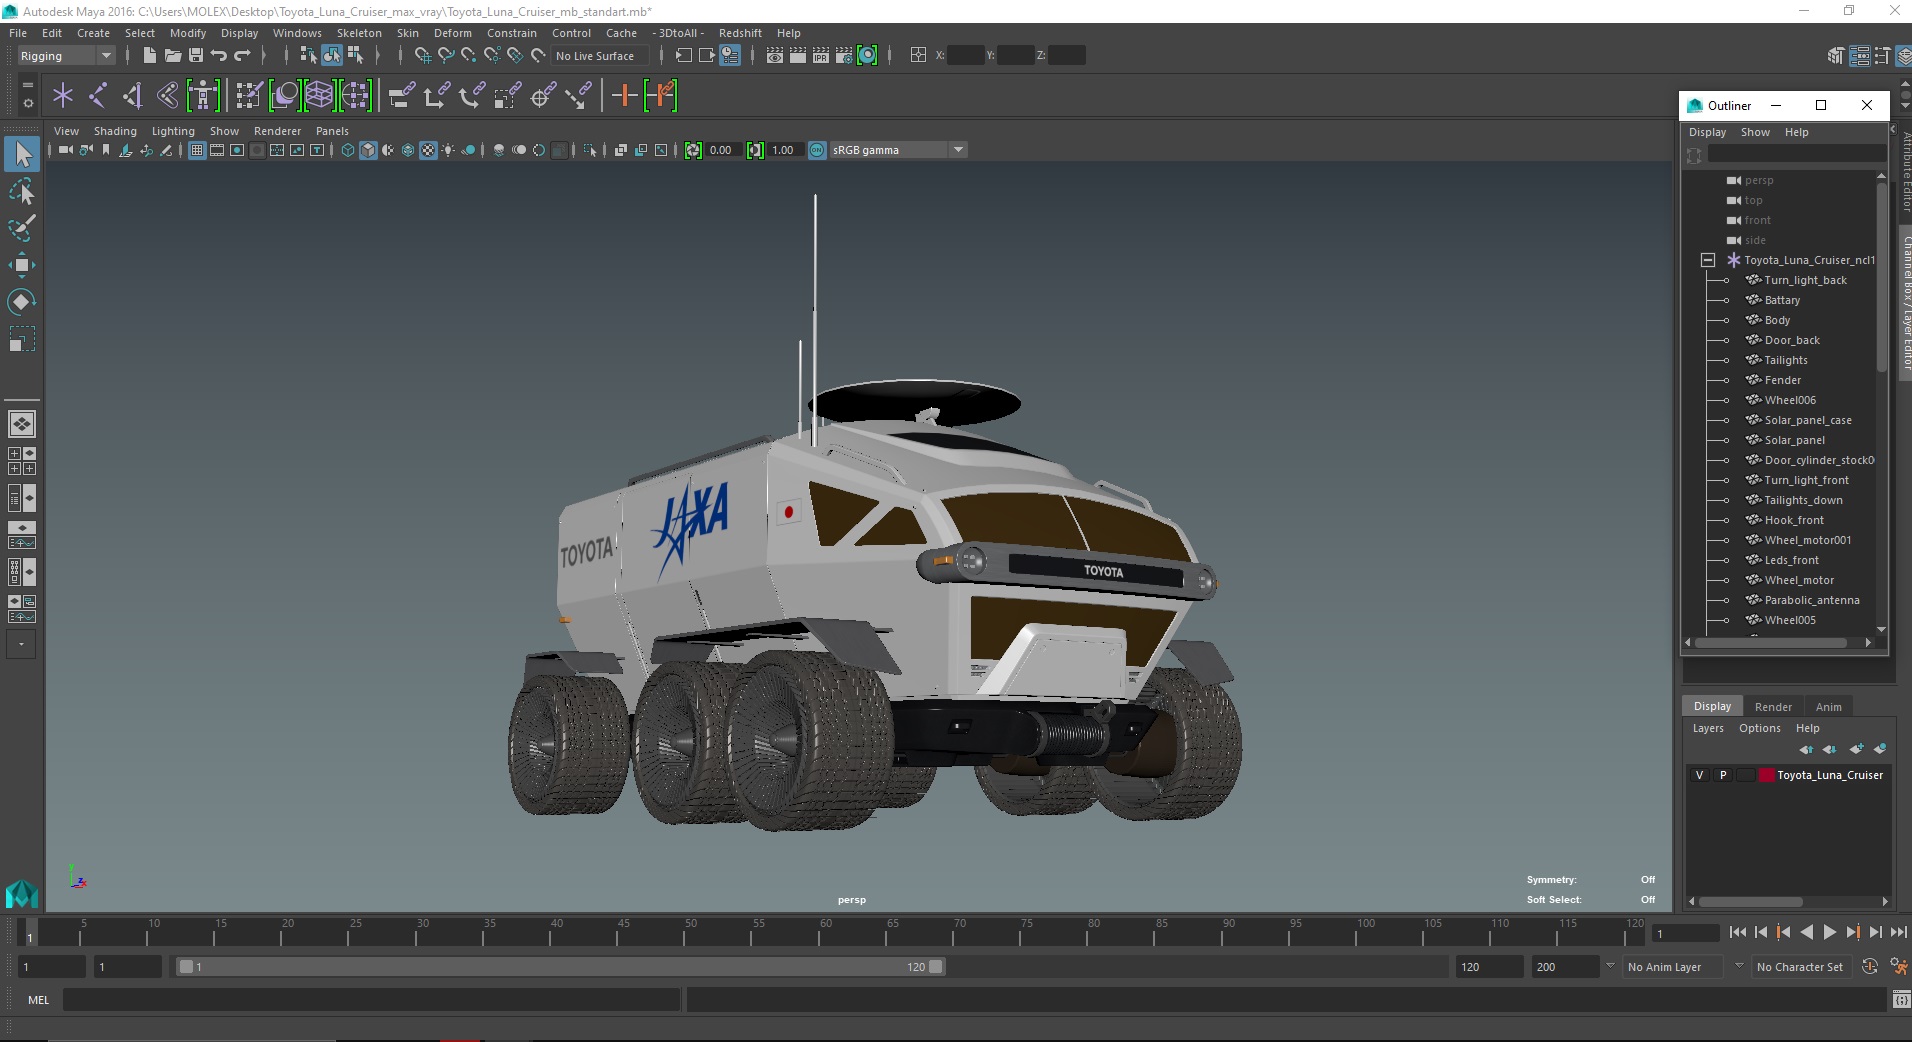Open the File menu

point(18,33)
